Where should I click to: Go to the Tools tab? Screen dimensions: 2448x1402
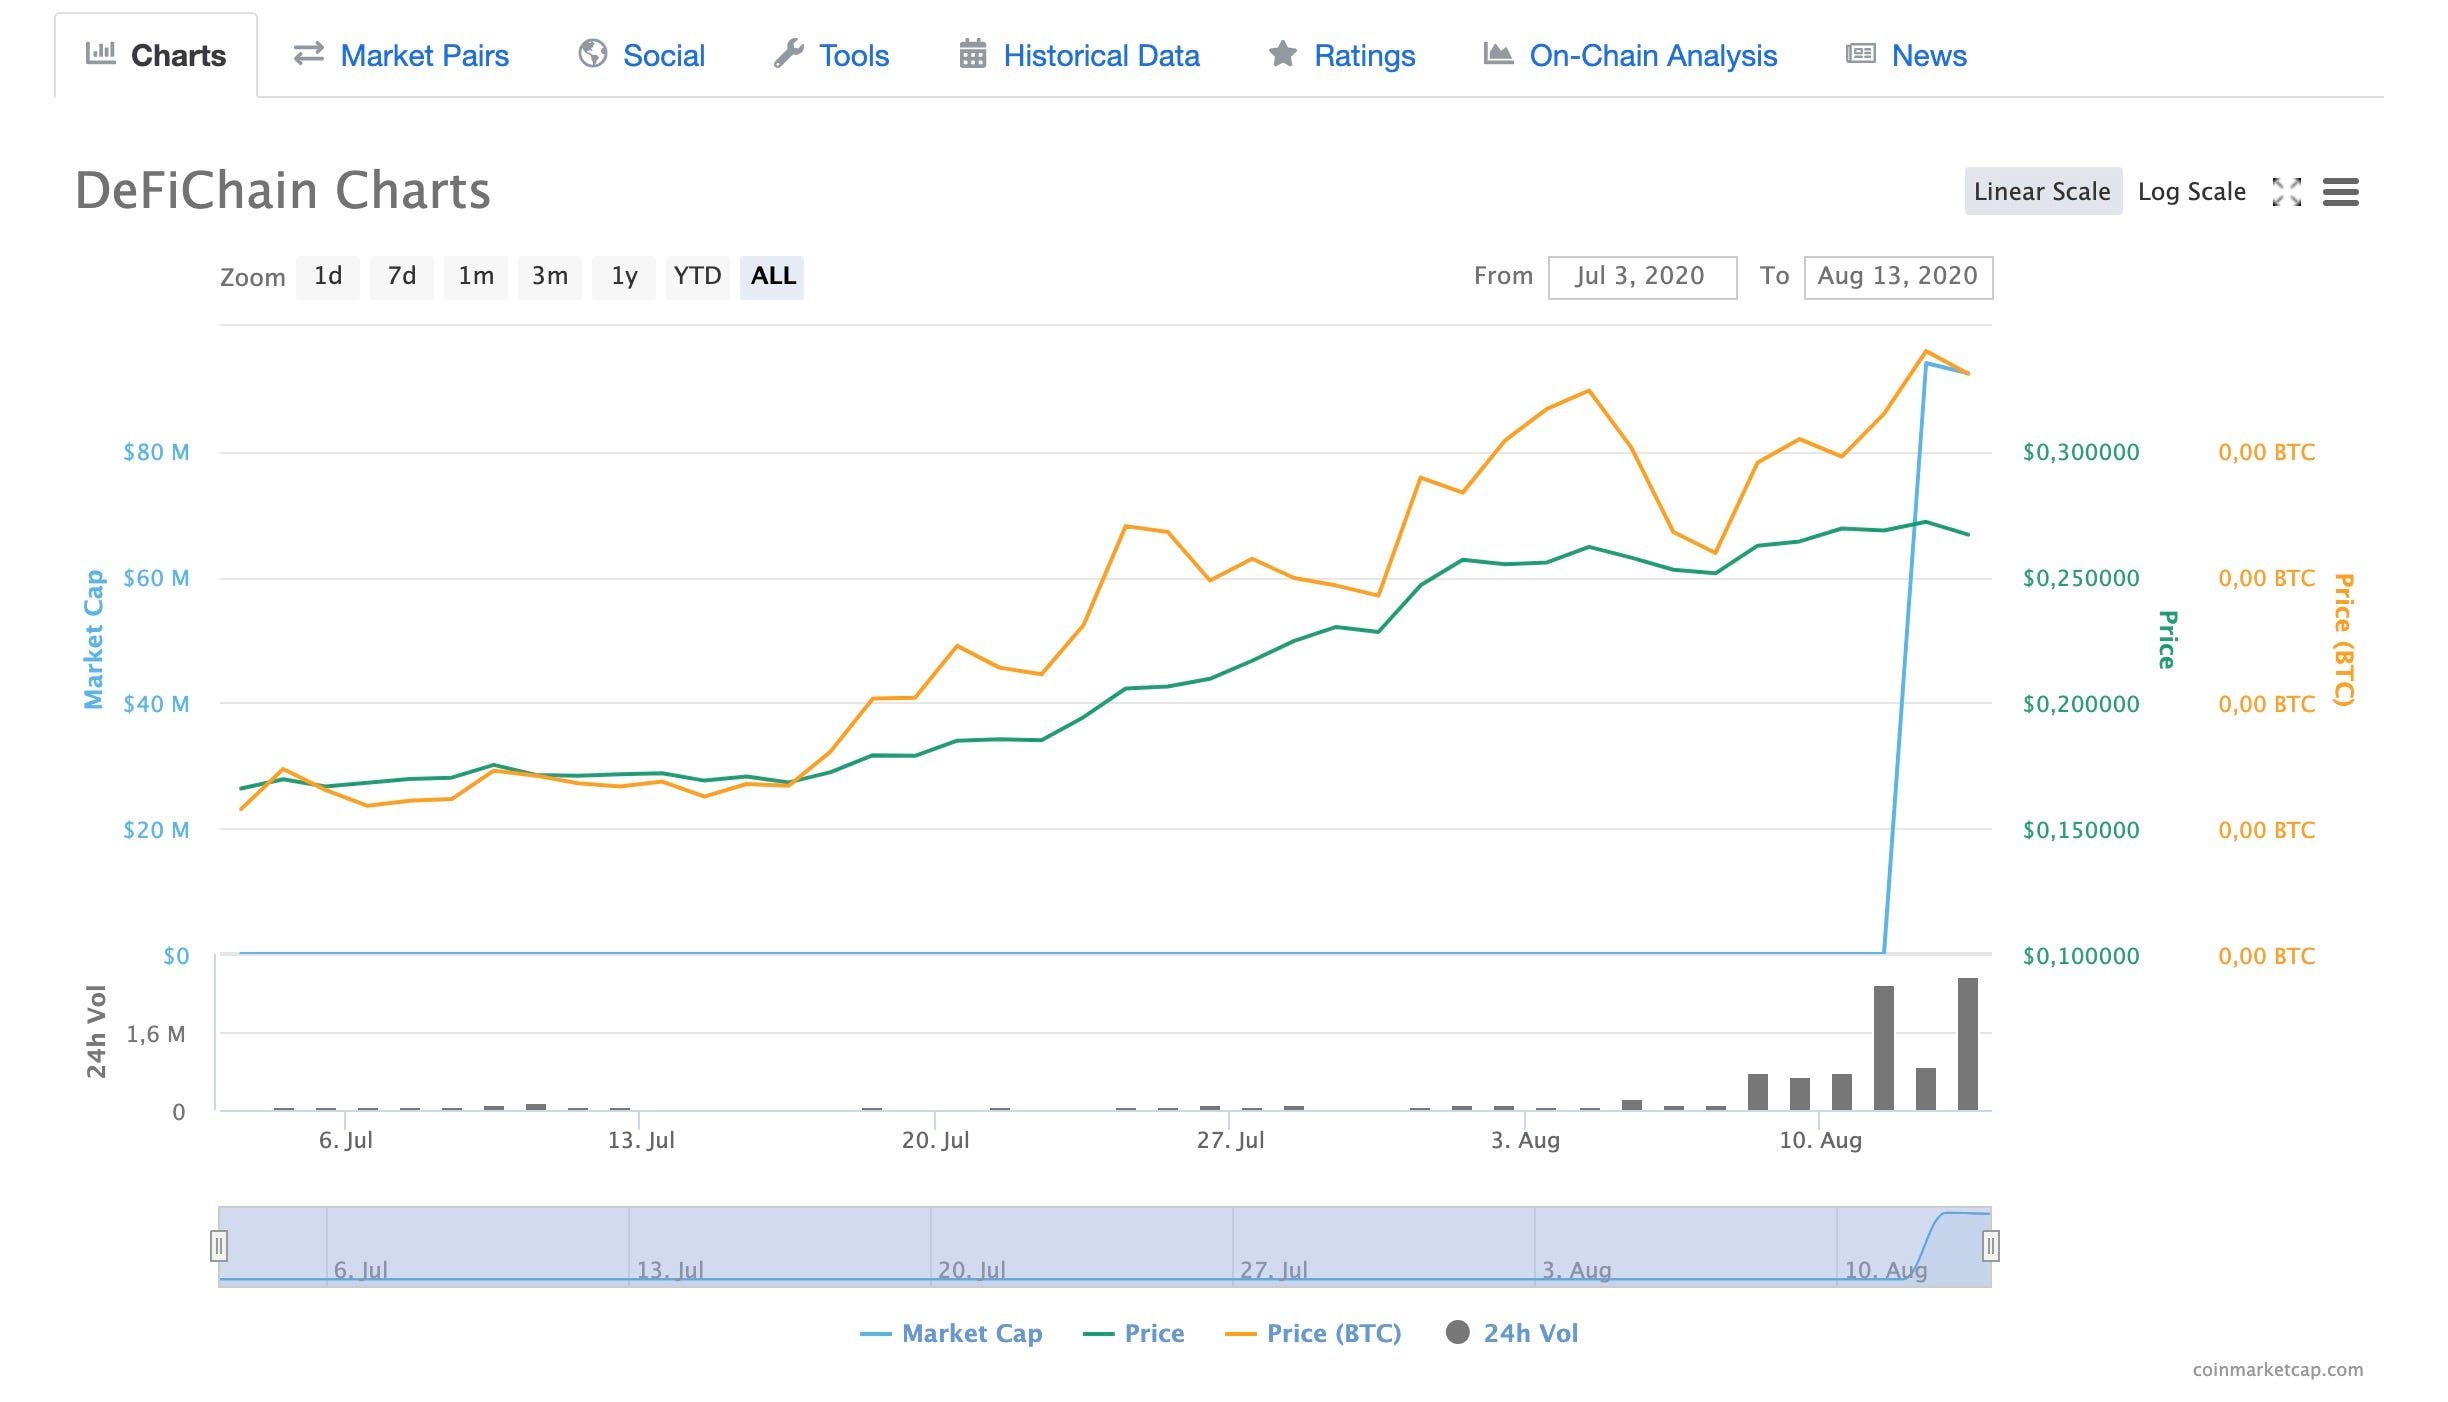pyautogui.click(x=831, y=55)
